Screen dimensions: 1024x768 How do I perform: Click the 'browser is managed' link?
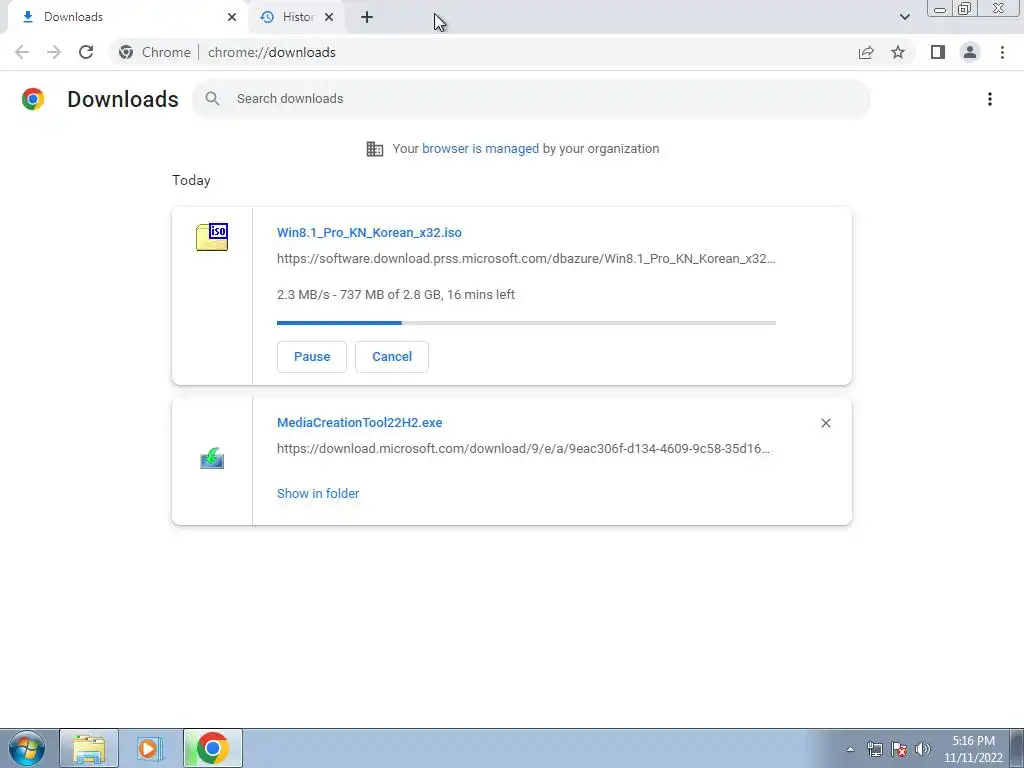pyautogui.click(x=480, y=149)
